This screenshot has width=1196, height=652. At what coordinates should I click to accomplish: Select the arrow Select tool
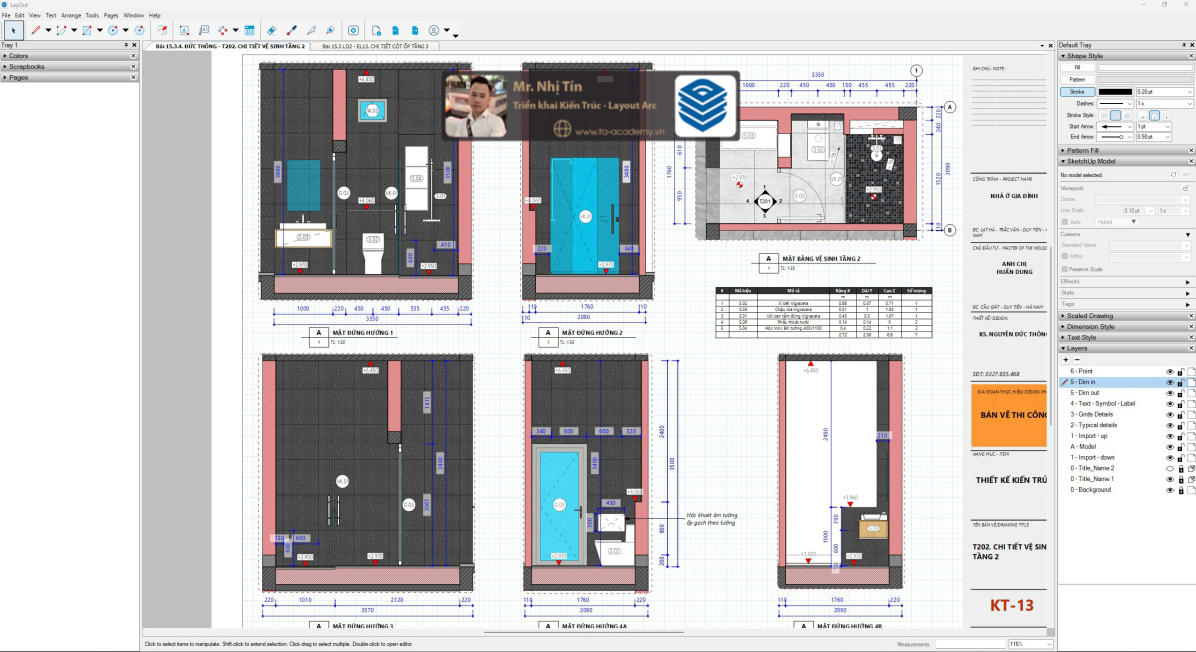pos(13,31)
